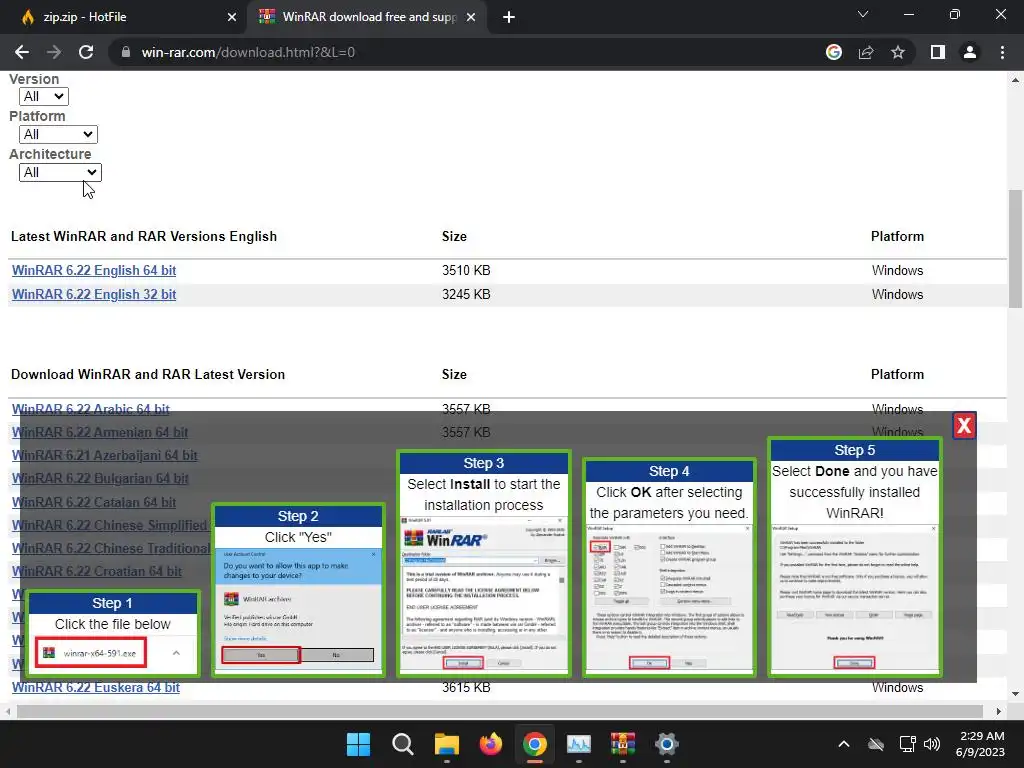
Task: Click the Step 2 Click Yes thumbnail
Action: click(298, 590)
